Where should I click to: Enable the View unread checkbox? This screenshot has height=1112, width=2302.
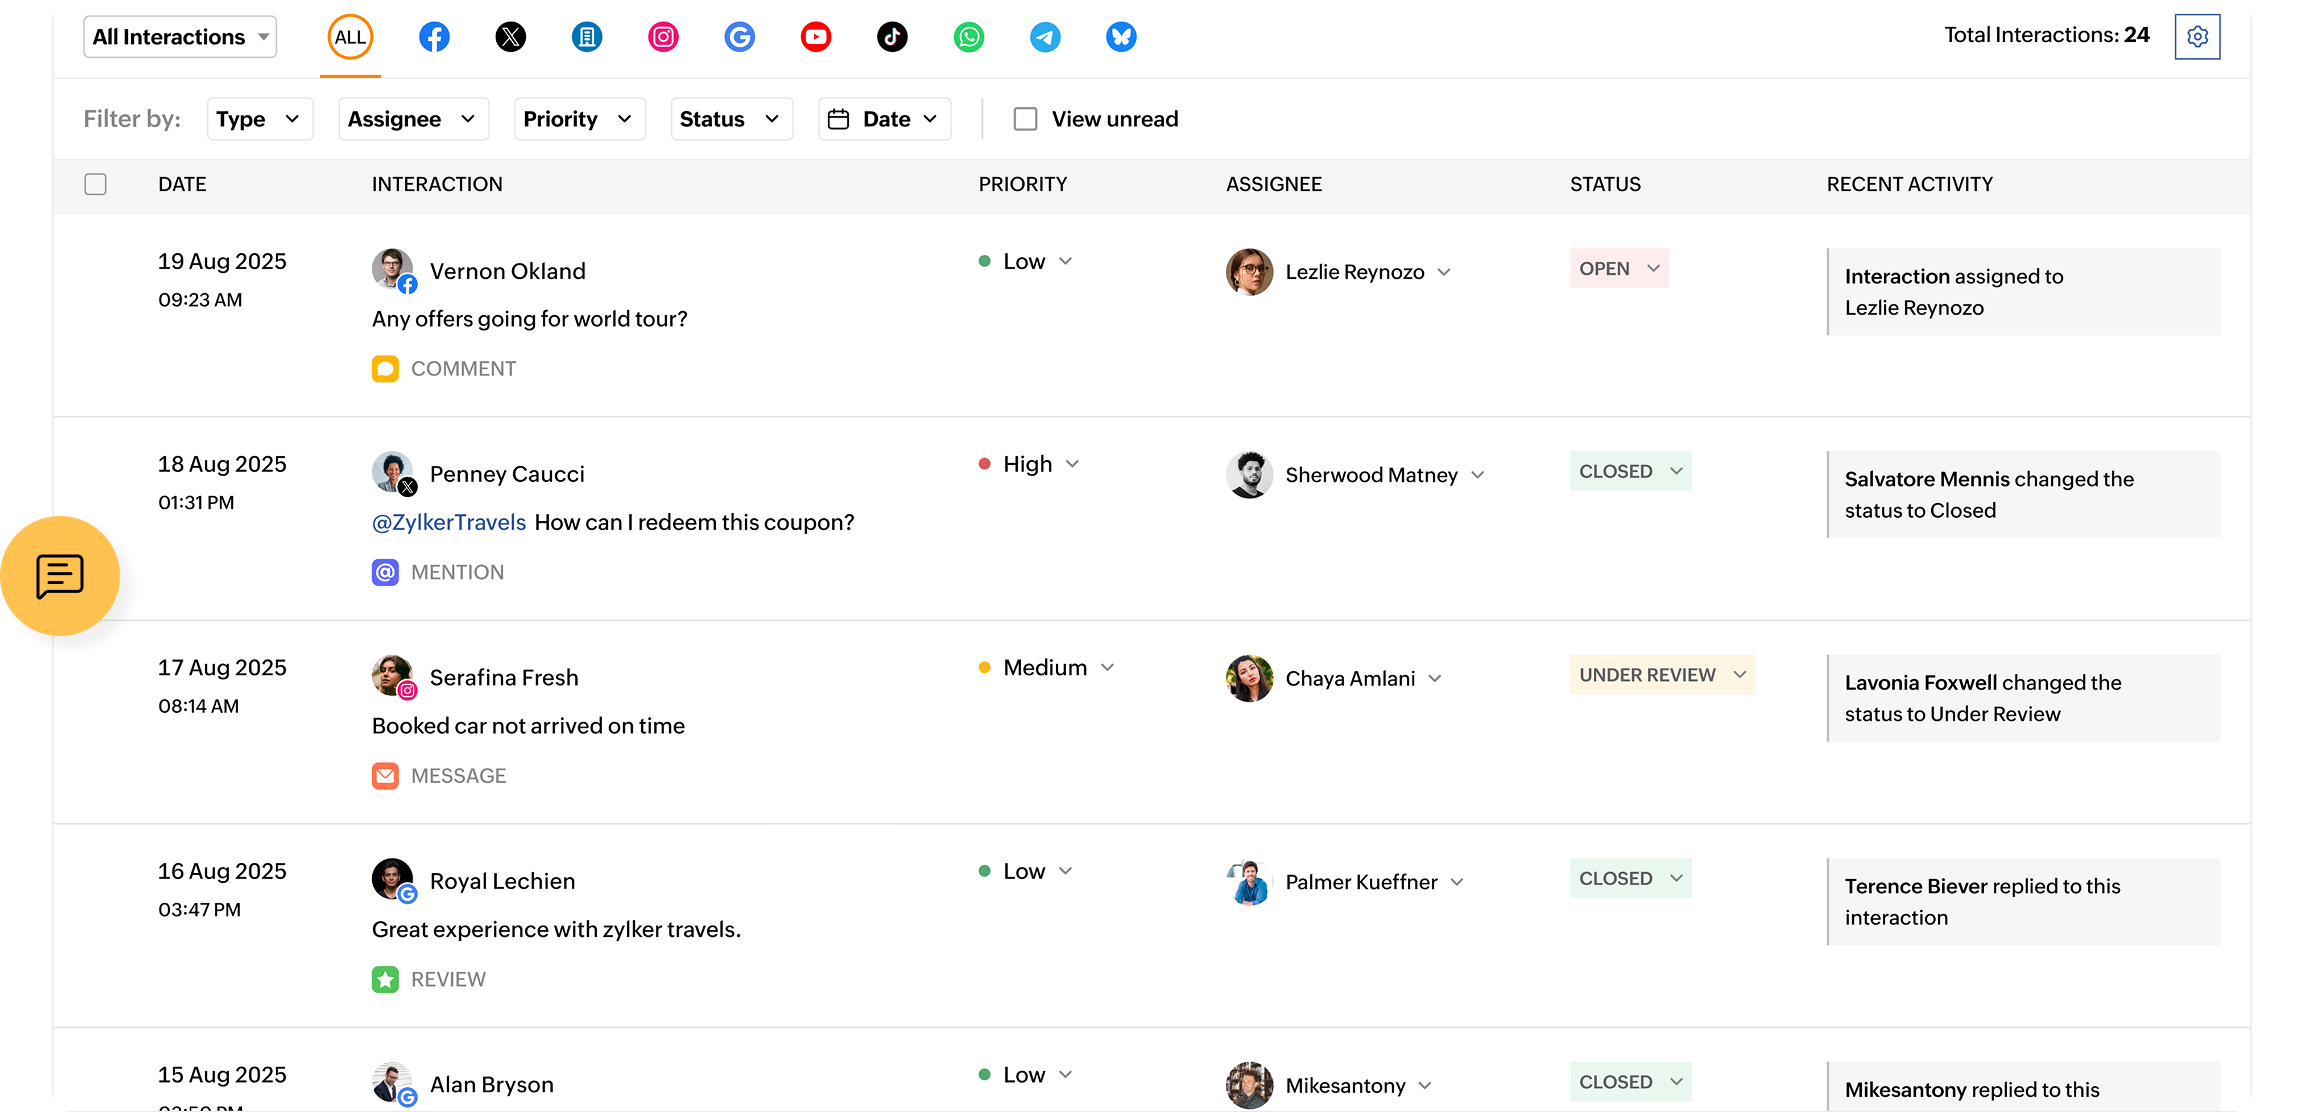tap(1025, 118)
